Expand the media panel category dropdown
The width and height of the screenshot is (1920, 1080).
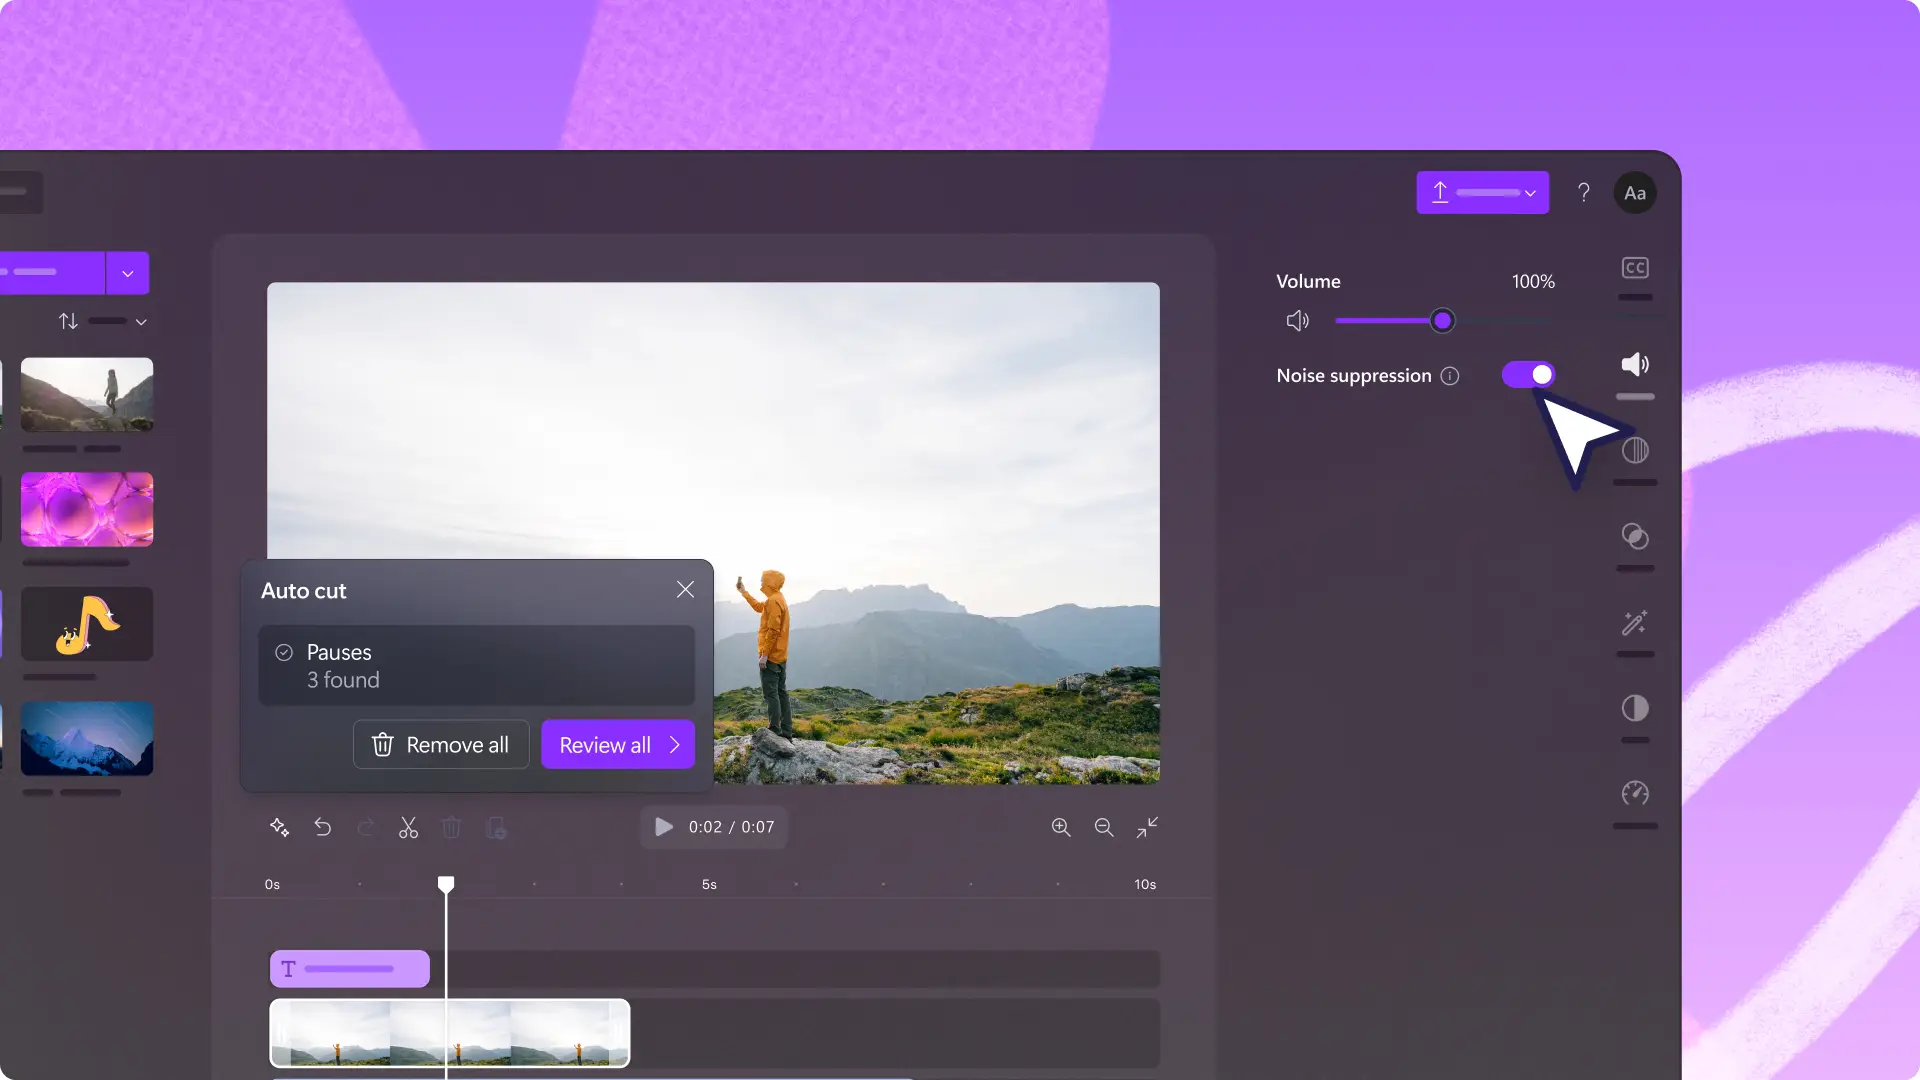pyautogui.click(x=127, y=273)
